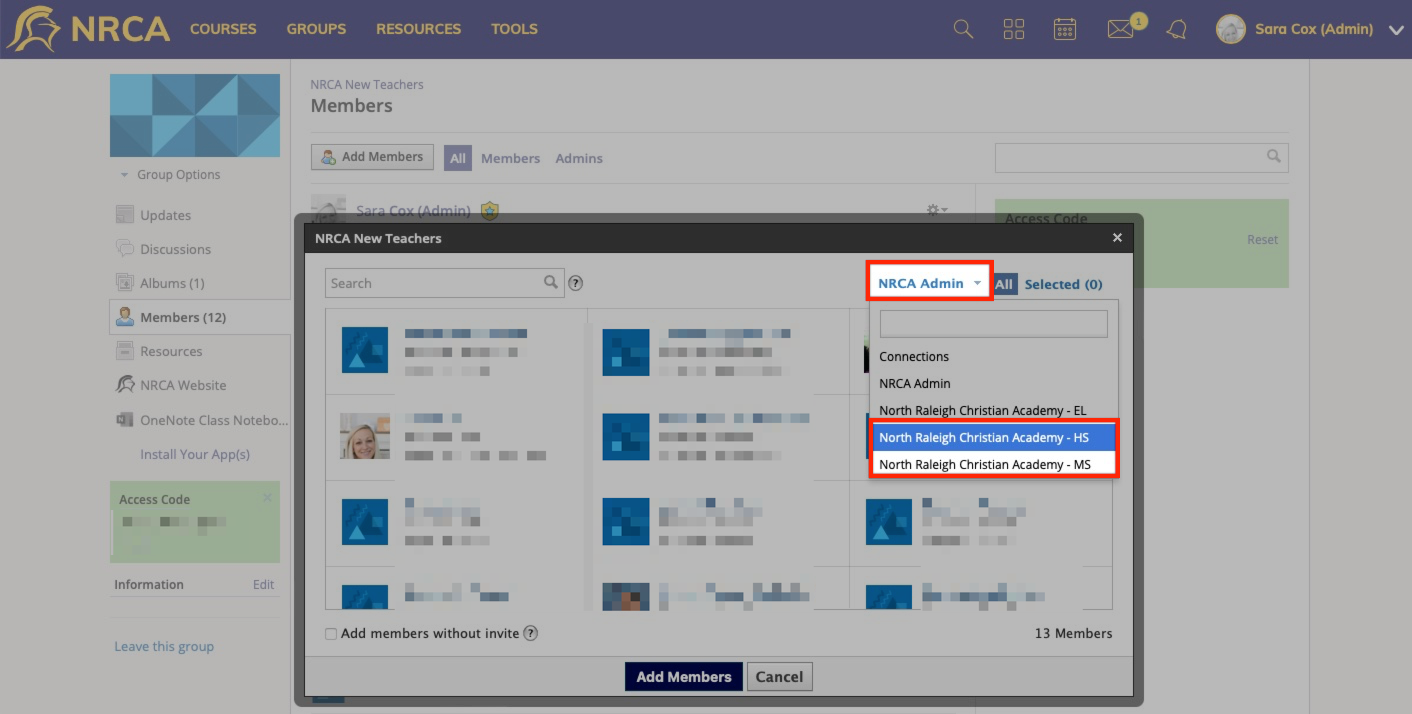The image size is (1412, 714).
Task: Click the Members person icon in sidebar
Action: point(125,317)
